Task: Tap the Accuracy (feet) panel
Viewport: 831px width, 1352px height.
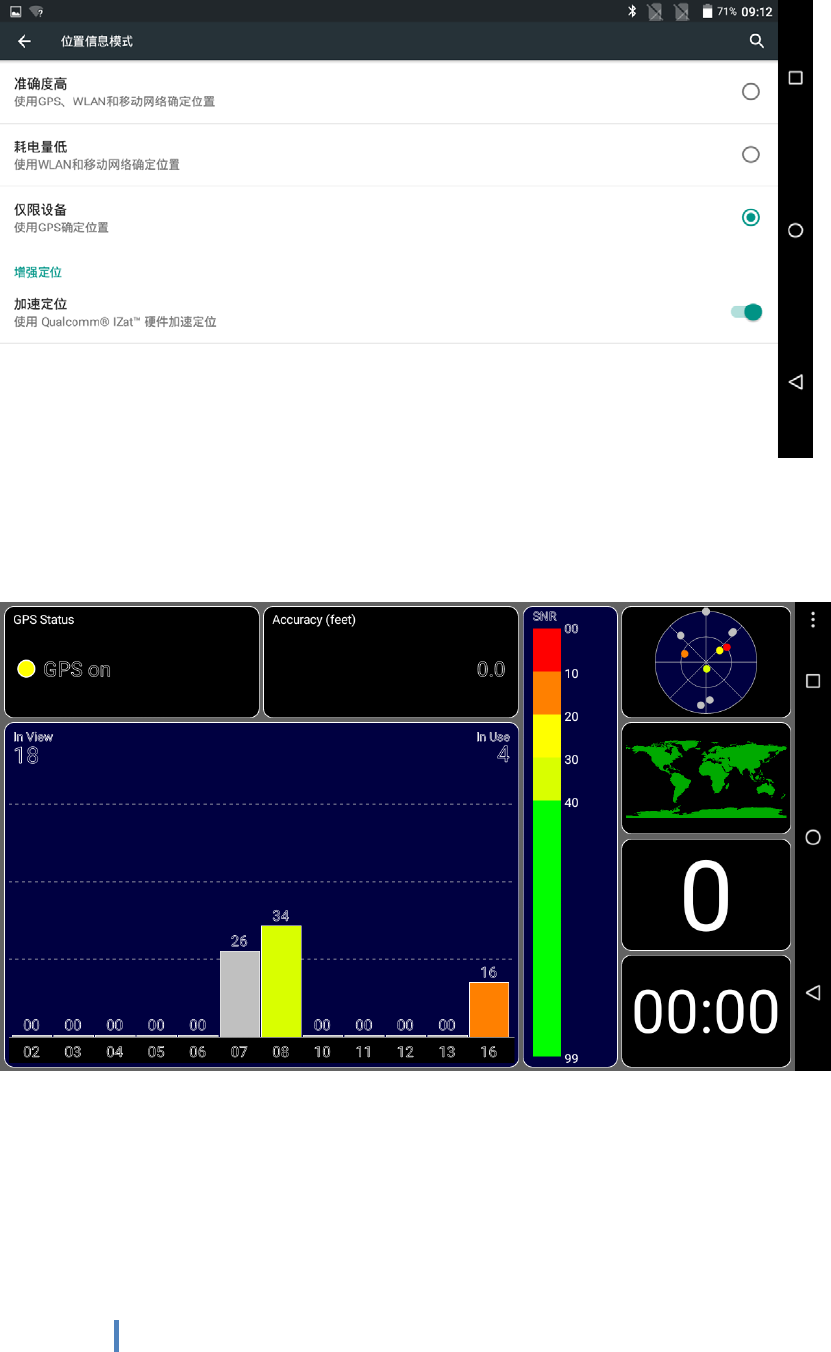Action: (391, 662)
